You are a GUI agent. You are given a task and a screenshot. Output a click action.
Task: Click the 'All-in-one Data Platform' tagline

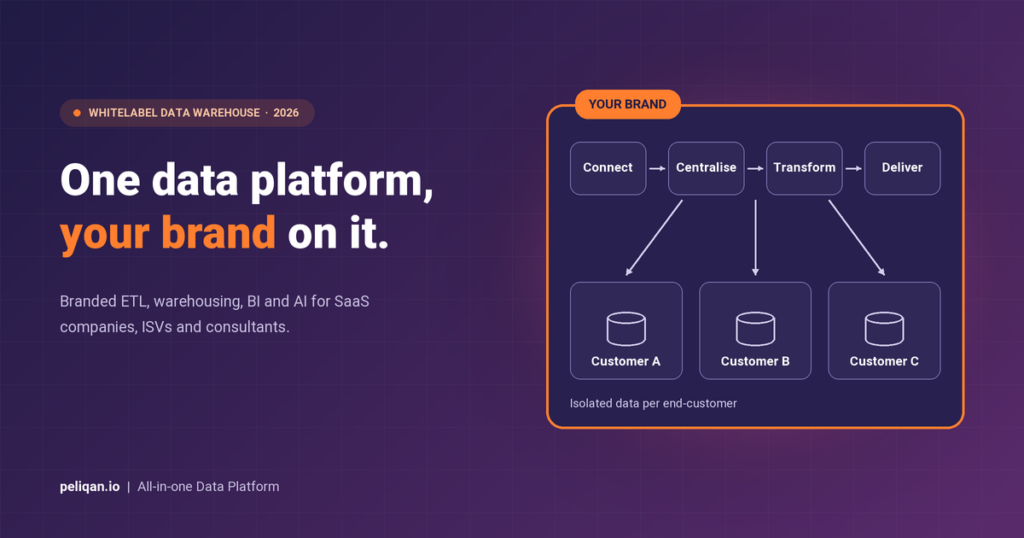pos(208,487)
